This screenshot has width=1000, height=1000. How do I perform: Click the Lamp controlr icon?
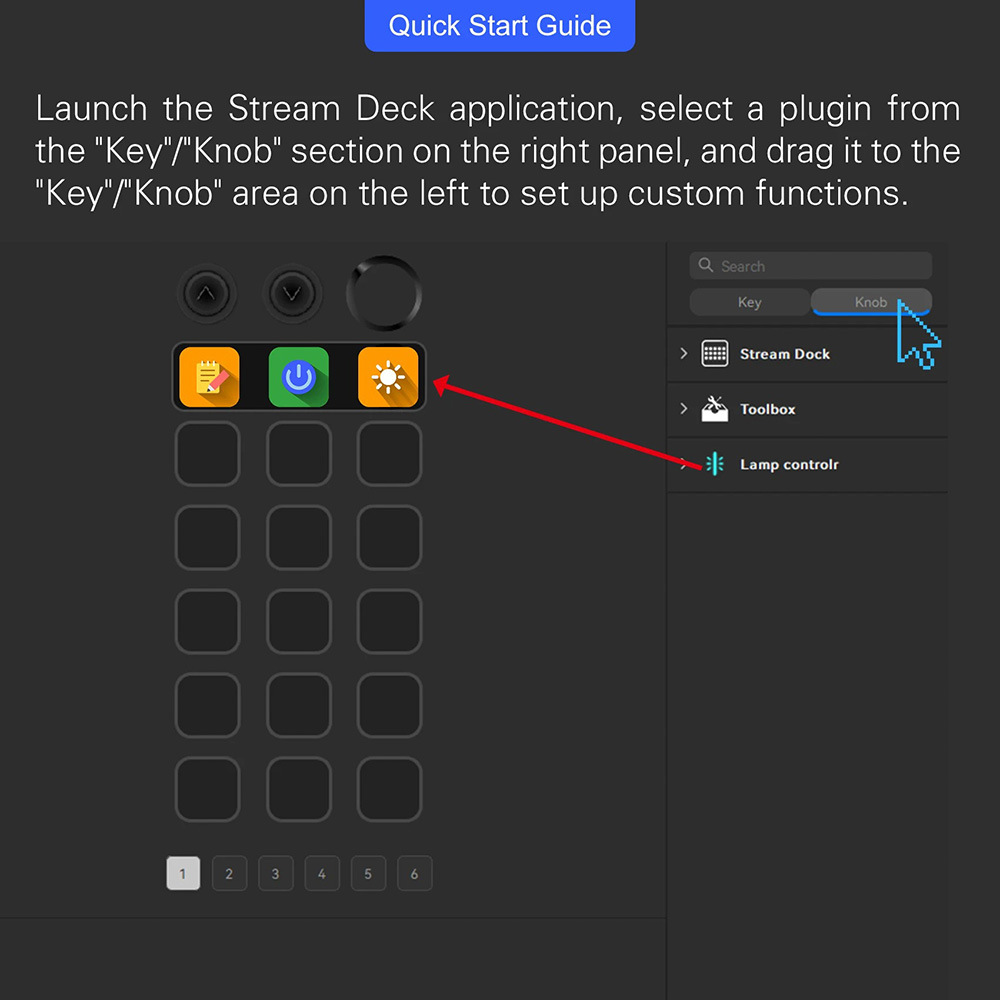click(715, 464)
